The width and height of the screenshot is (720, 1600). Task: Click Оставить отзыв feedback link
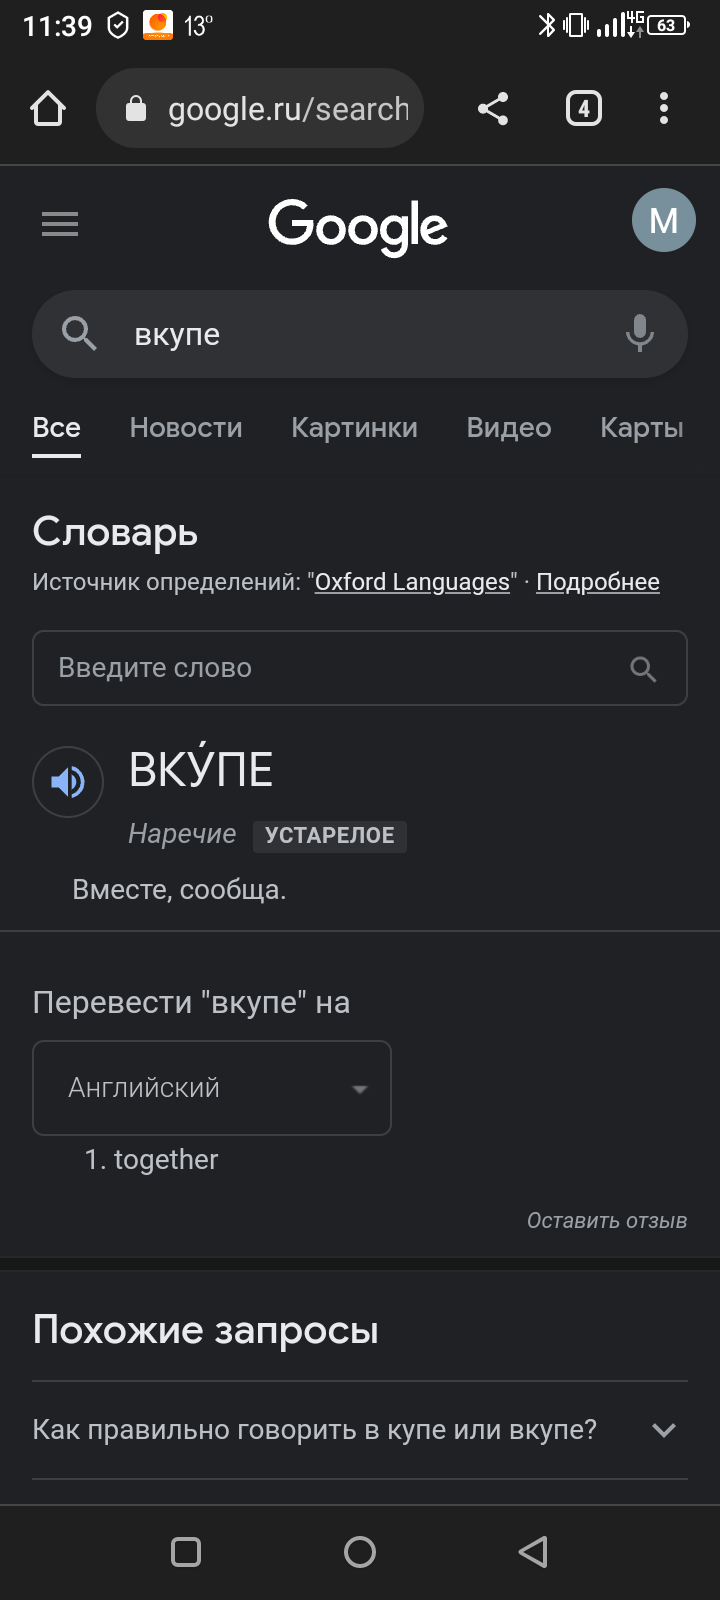point(607,1220)
